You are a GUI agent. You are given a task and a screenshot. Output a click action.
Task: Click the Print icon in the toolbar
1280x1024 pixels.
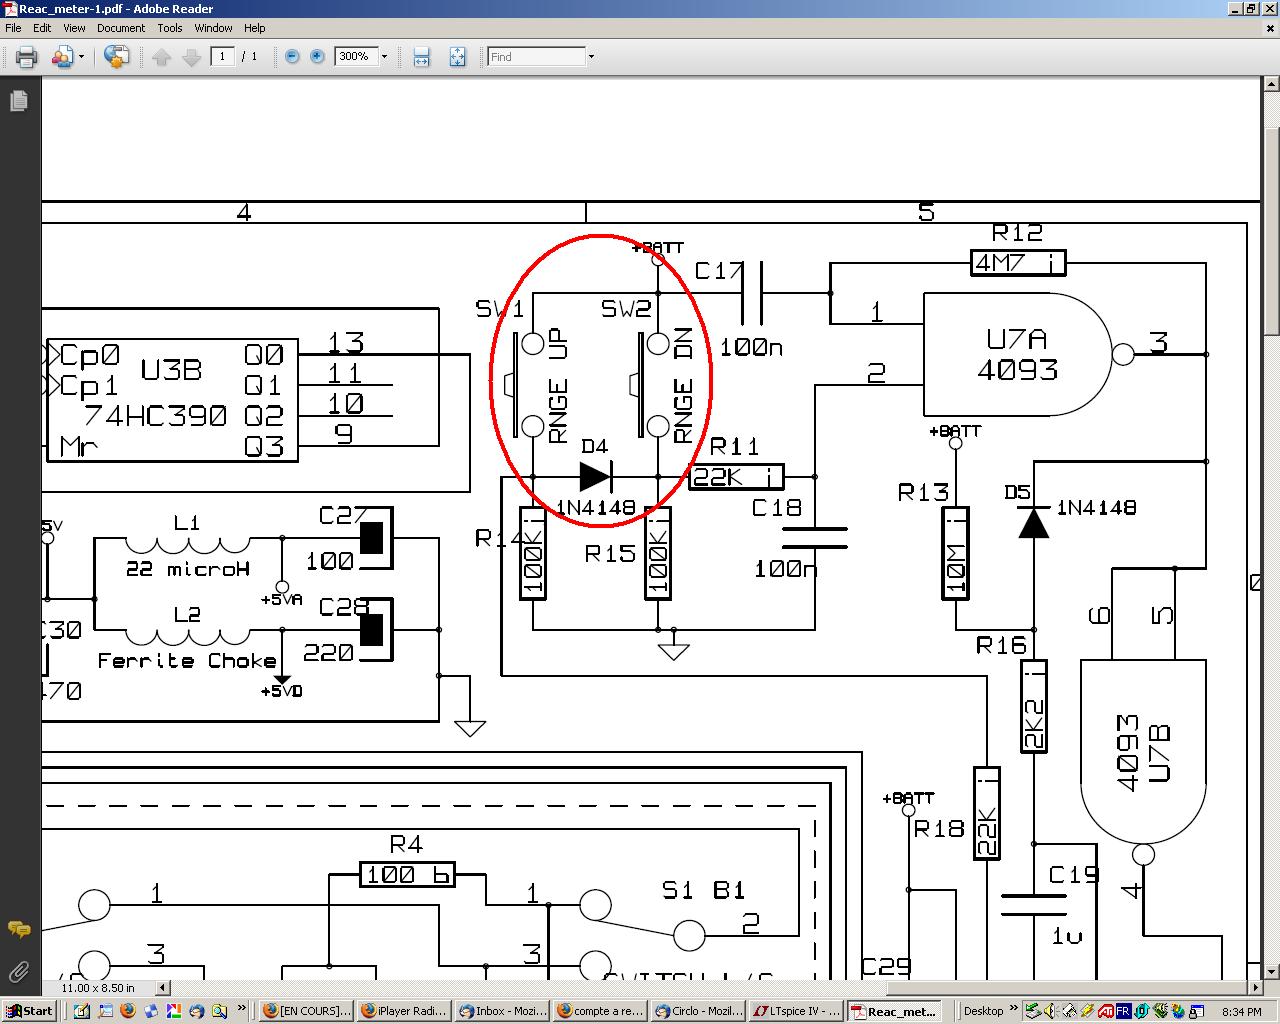click(27, 57)
